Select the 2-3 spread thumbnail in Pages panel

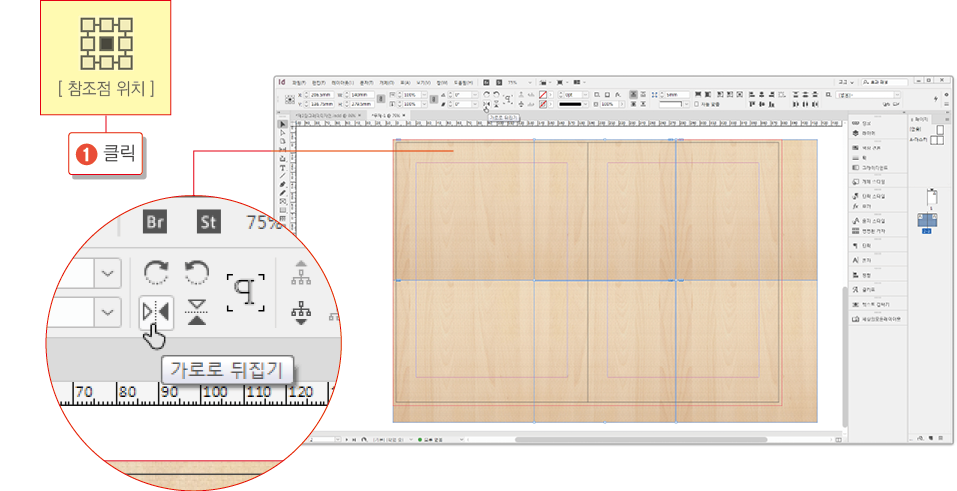(928, 219)
